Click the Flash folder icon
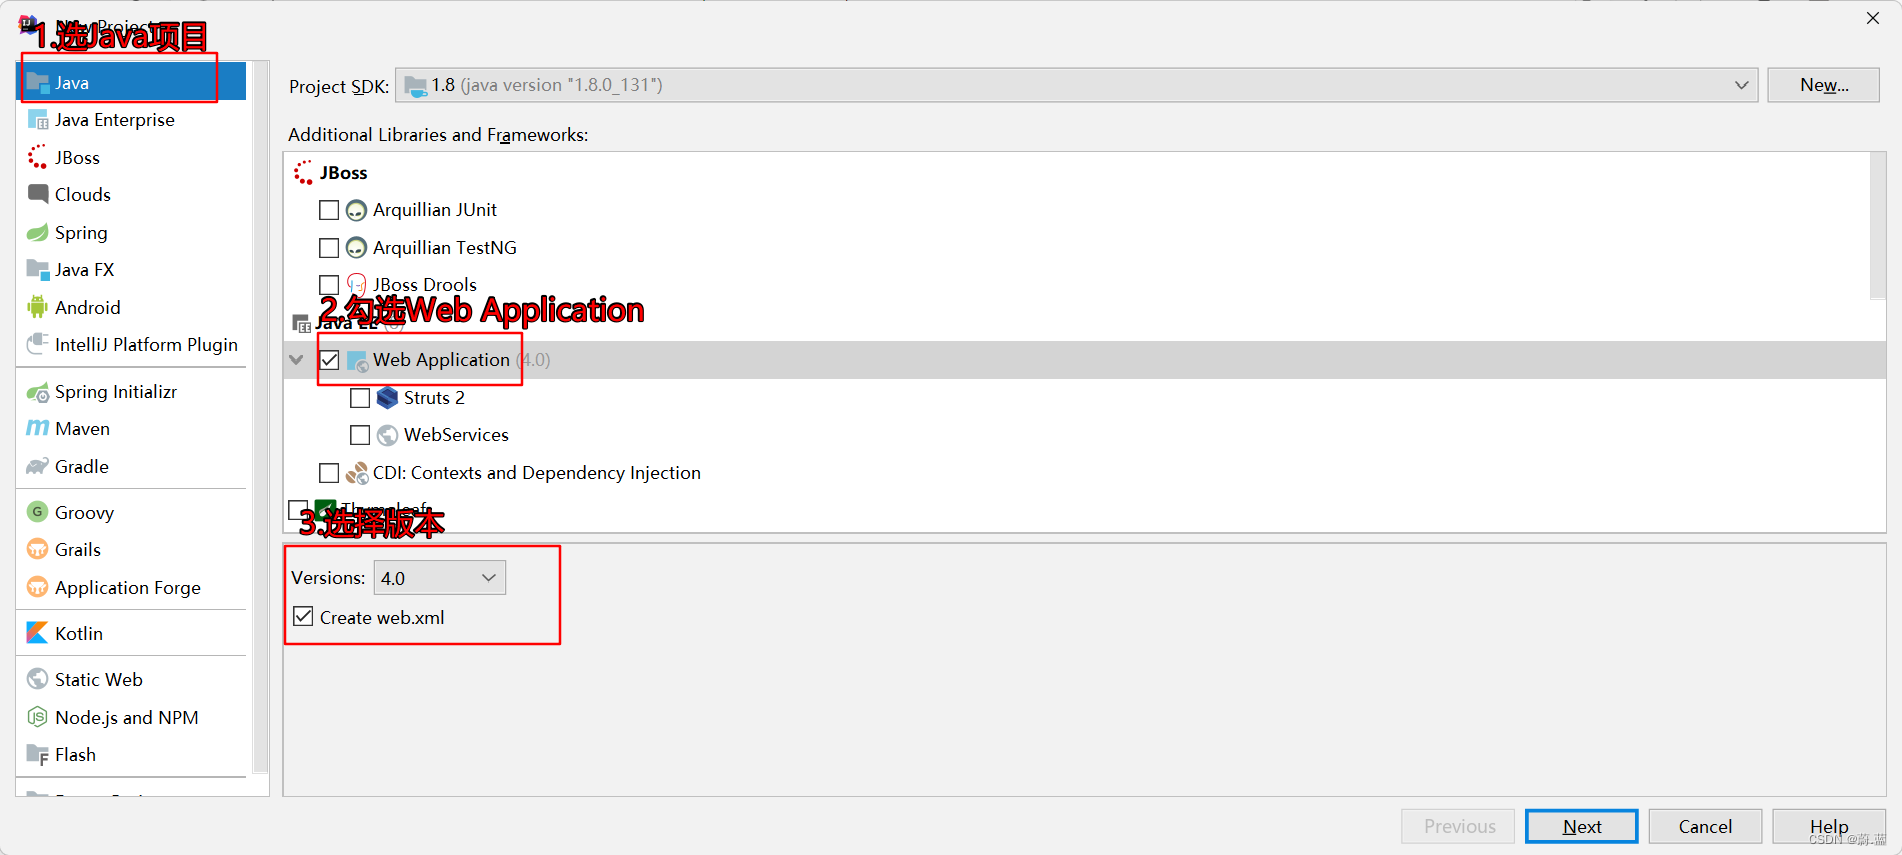Viewport: 1902px width, 855px height. tap(38, 754)
